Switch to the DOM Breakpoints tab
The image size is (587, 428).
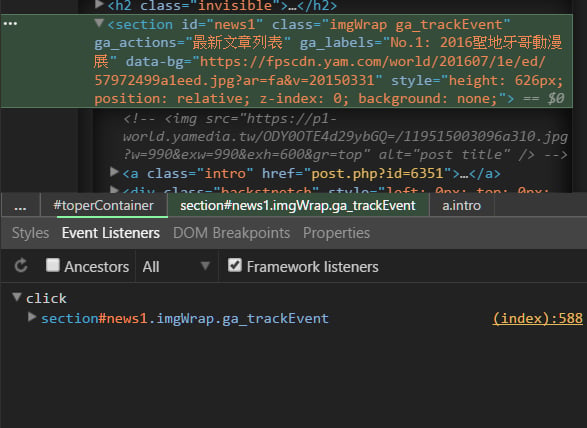[231, 233]
